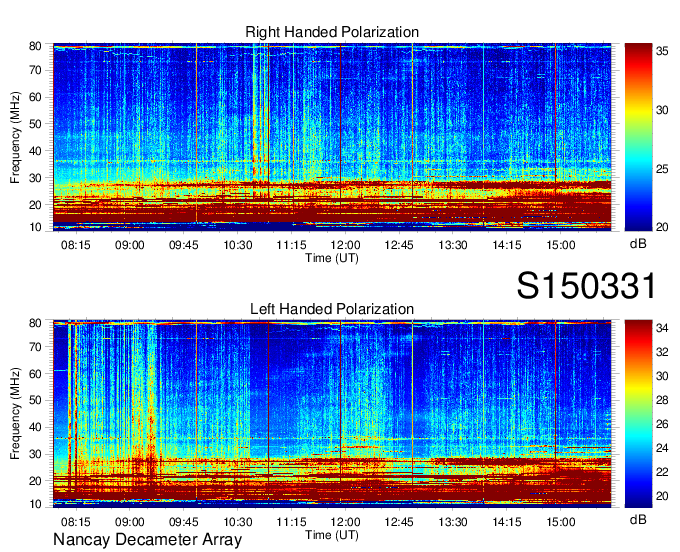The height and width of the screenshot is (552, 680).
Task: Click 40 MHz tick on Right Handed frequency axis
Action: point(35,151)
